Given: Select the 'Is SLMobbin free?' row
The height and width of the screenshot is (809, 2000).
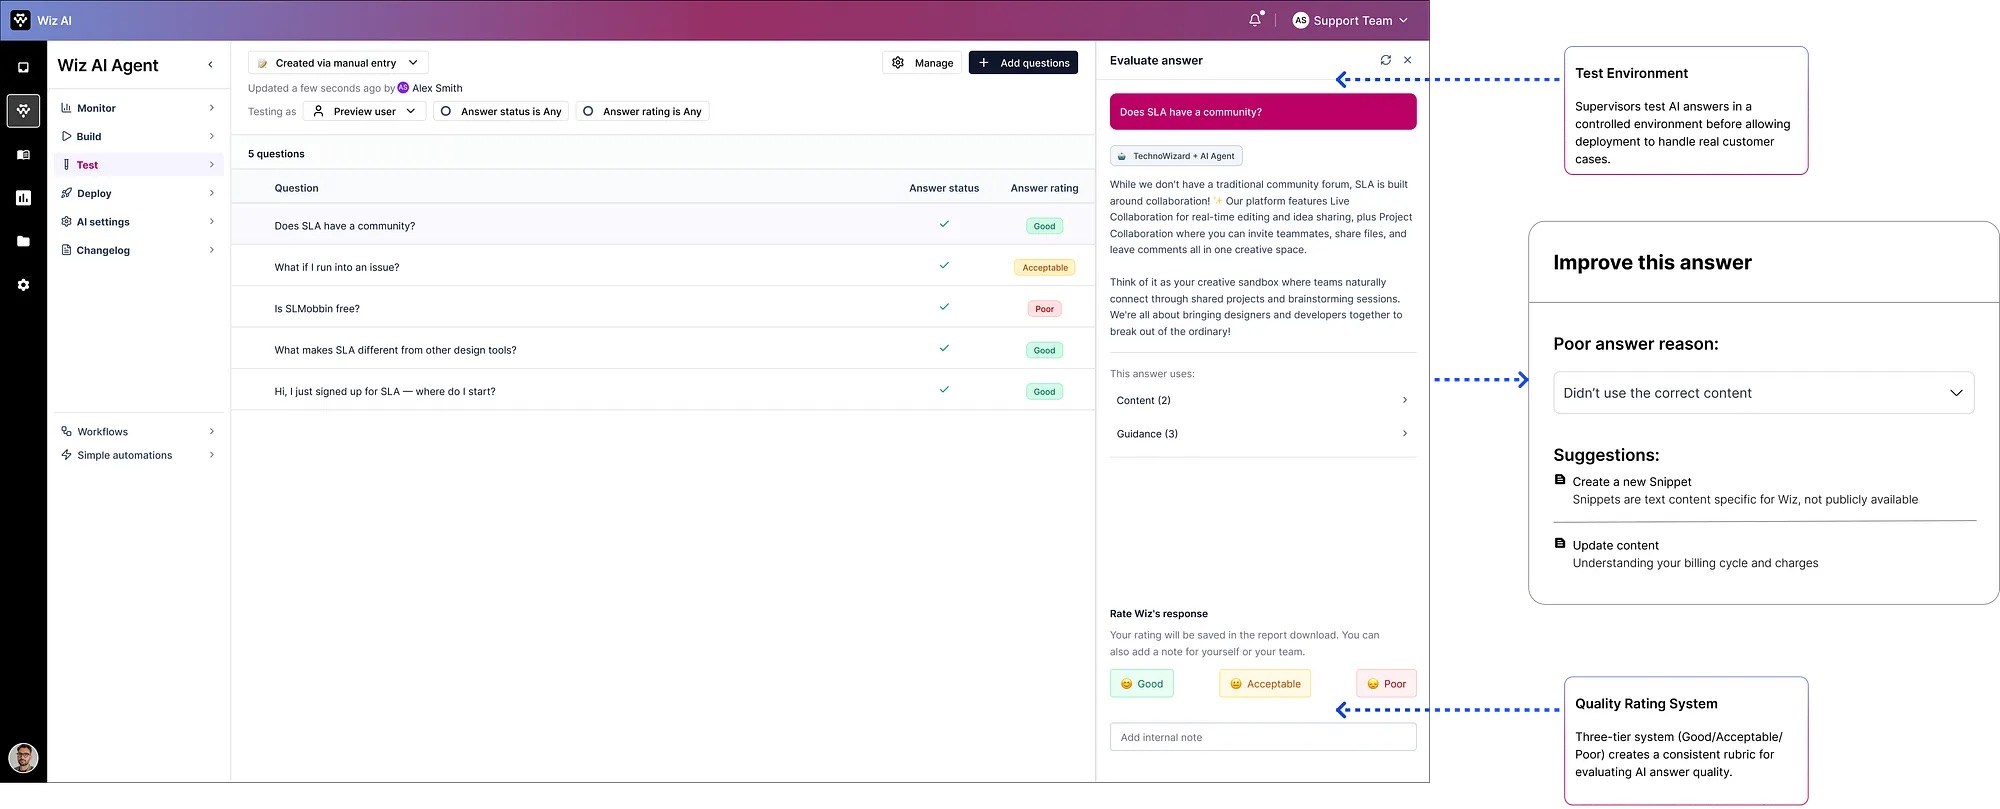Looking at the screenshot, I should (x=663, y=308).
